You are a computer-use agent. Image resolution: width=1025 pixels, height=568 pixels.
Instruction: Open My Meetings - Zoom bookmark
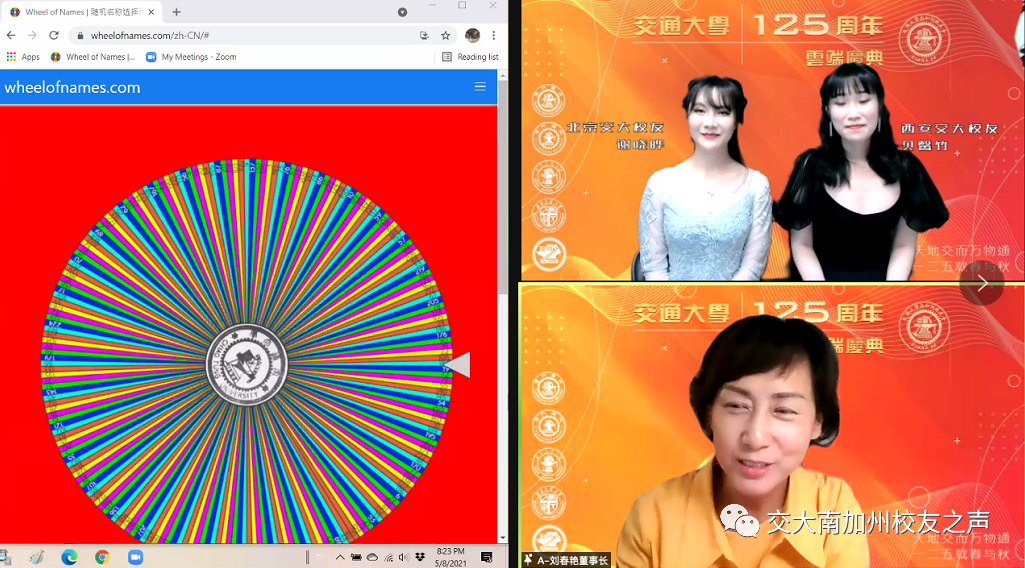[191, 57]
